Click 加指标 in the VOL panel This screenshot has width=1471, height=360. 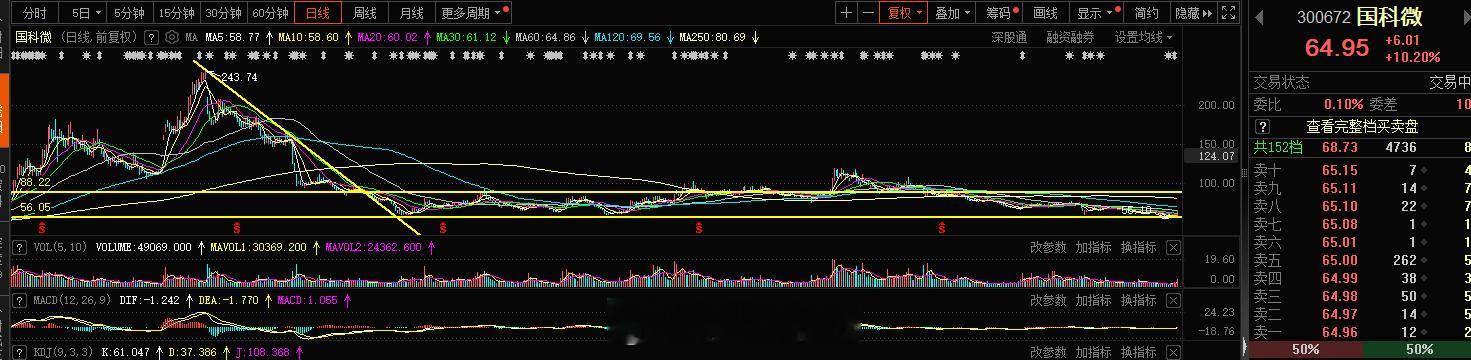(x=1094, y=247)
